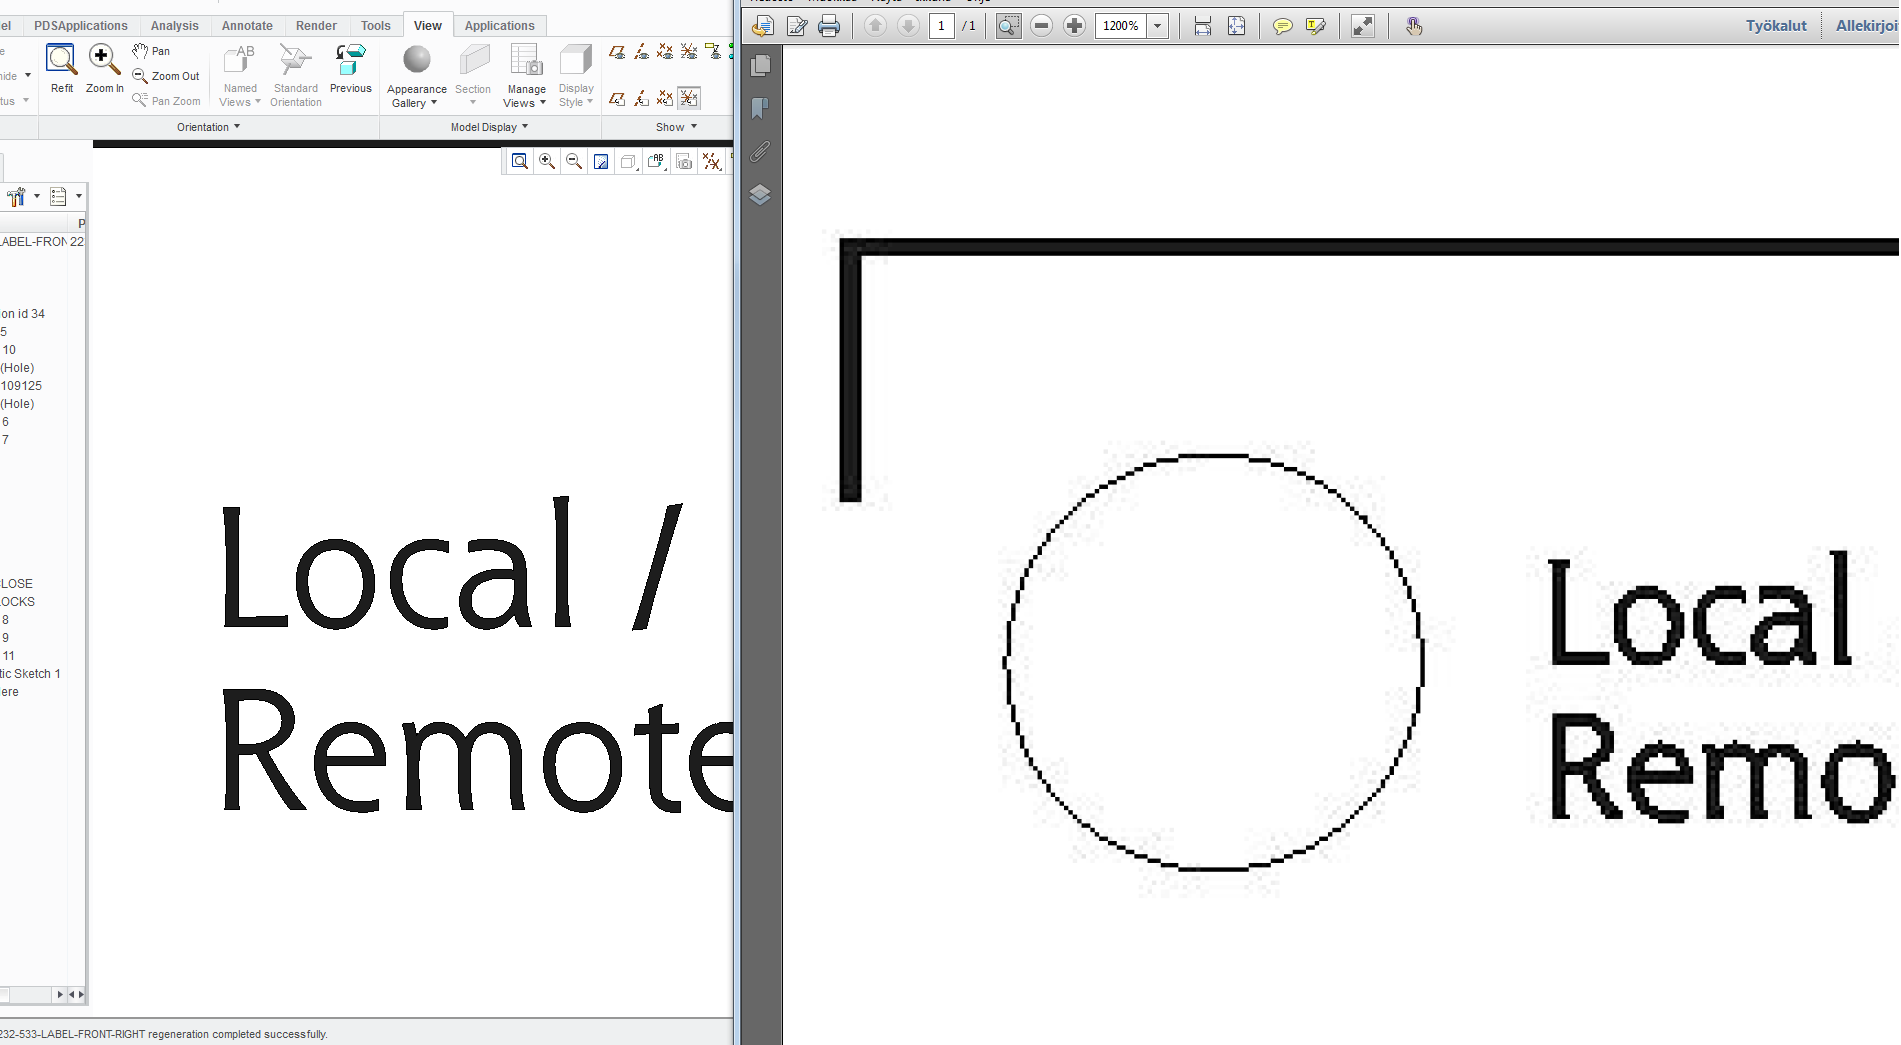Click the Zoom In ribbon button
The height and width of the screenshot is (1045, 1901).
pyautogui.click(x=104, y=68)
